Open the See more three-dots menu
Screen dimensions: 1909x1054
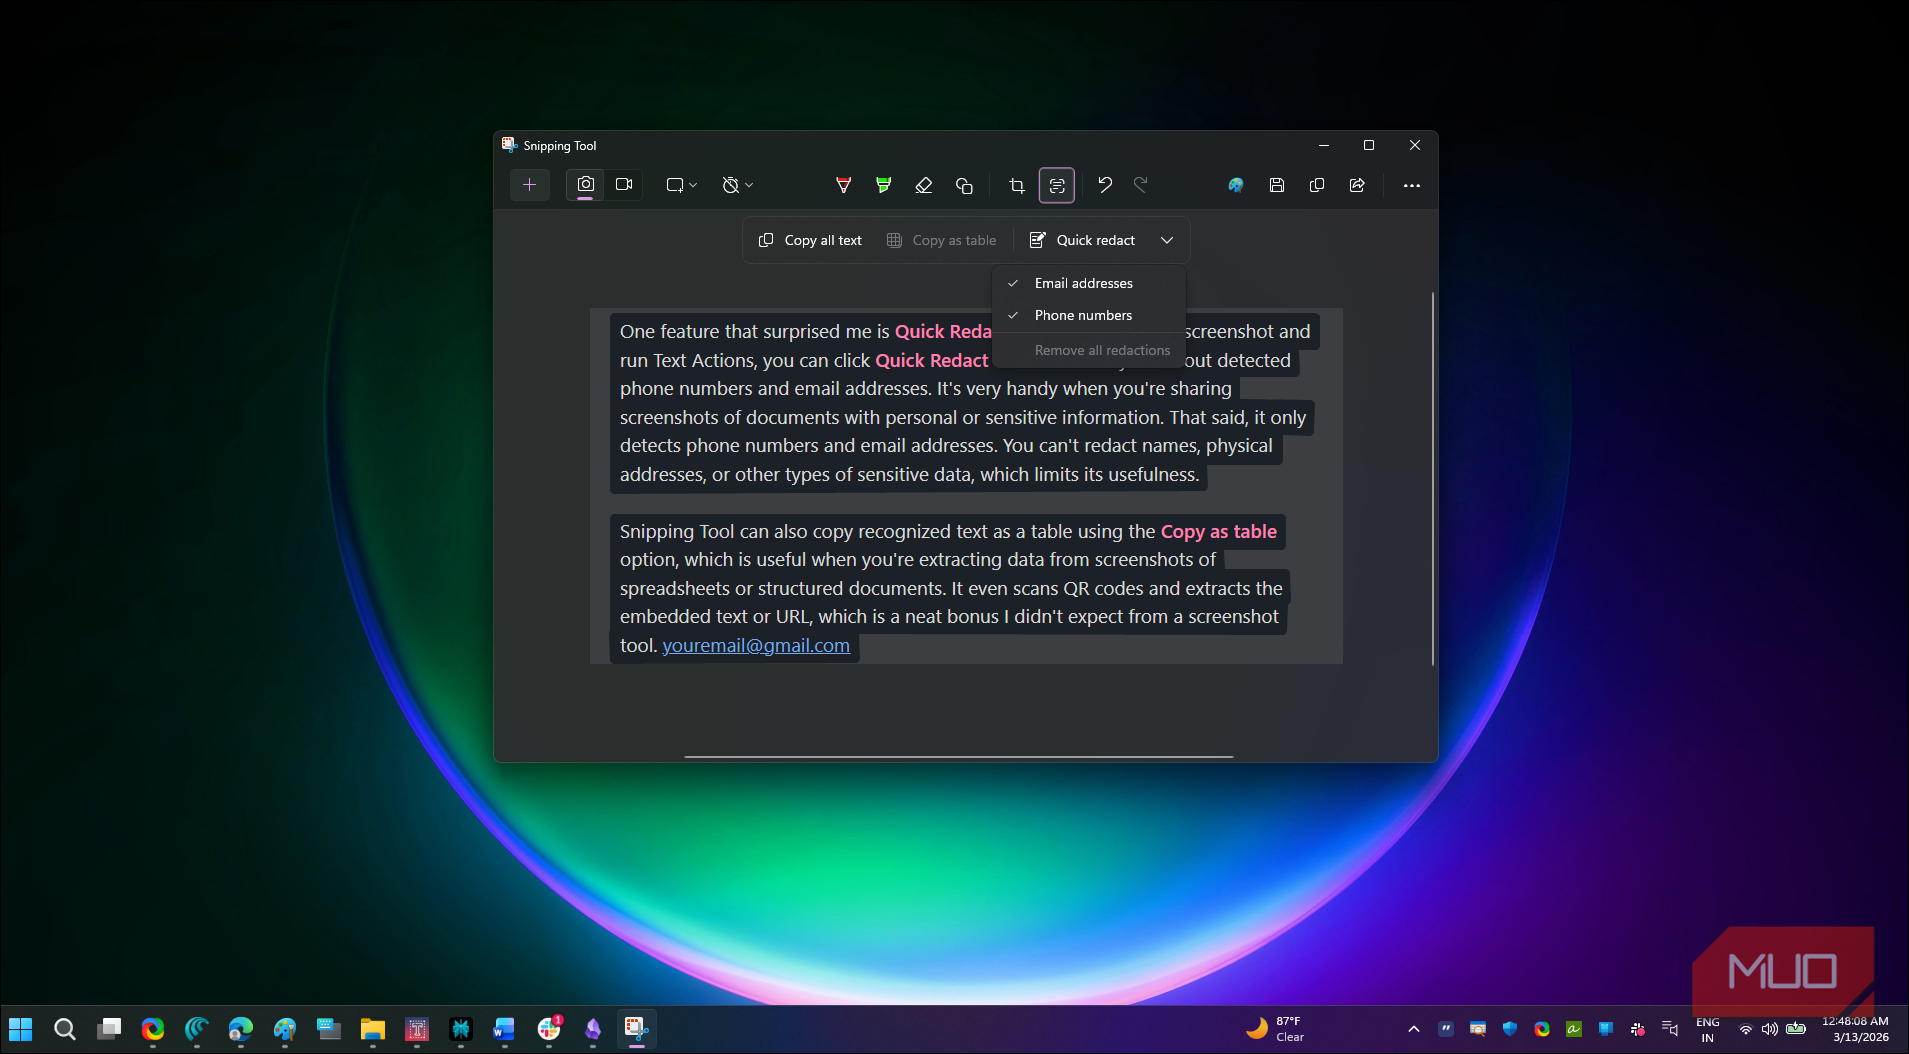(x=1411, y=185)
